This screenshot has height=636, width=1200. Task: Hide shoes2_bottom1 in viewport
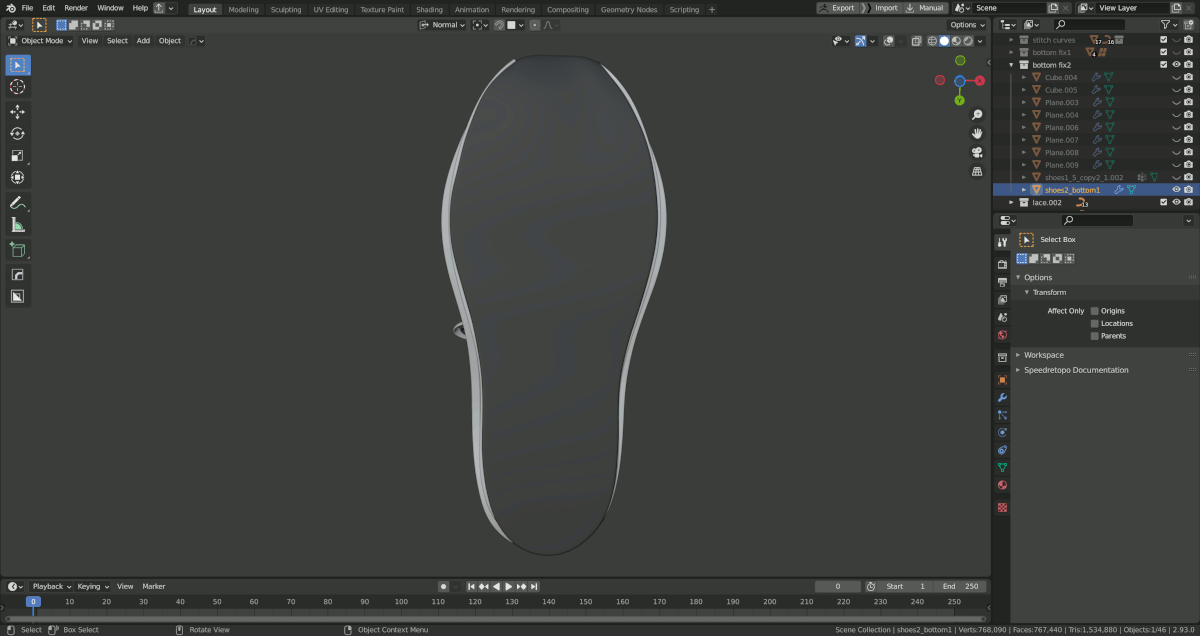click(1176, 190)
